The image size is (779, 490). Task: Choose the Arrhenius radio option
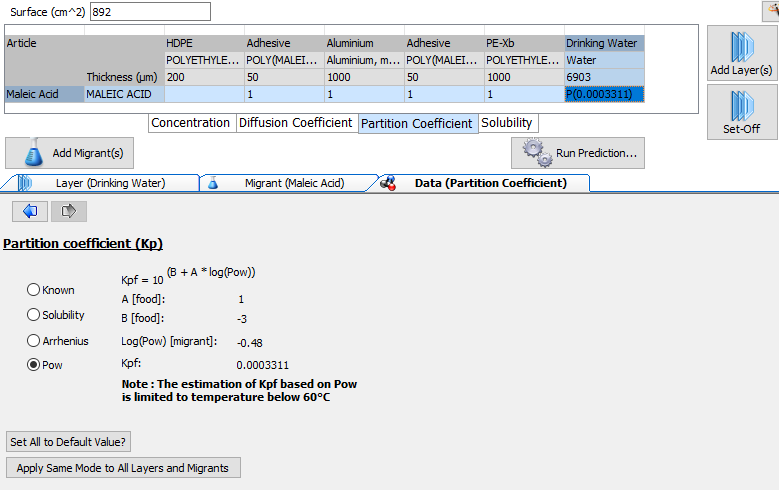(x=34, y=340)
